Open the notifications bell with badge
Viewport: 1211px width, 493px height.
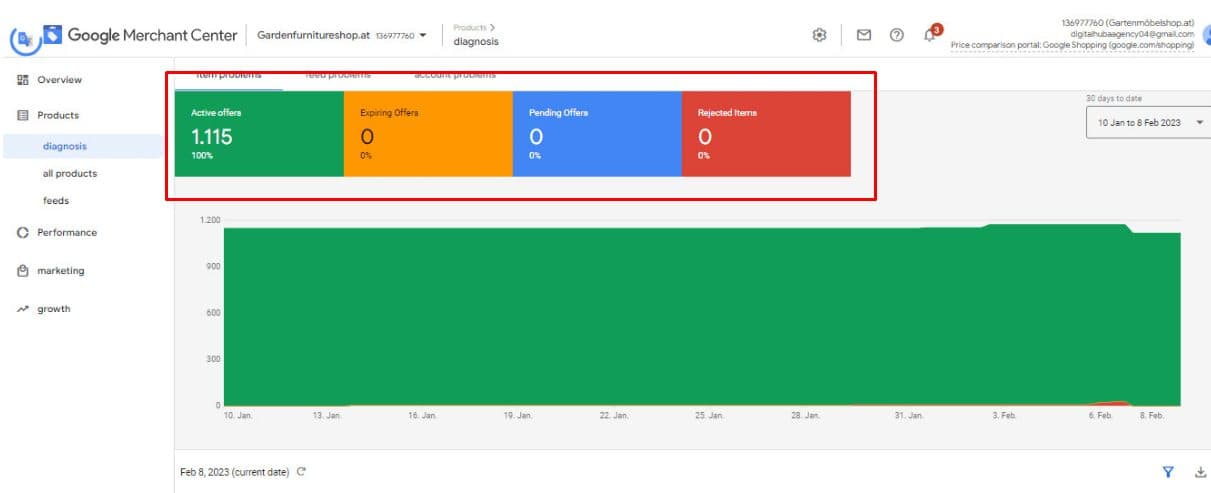[931, 33]
